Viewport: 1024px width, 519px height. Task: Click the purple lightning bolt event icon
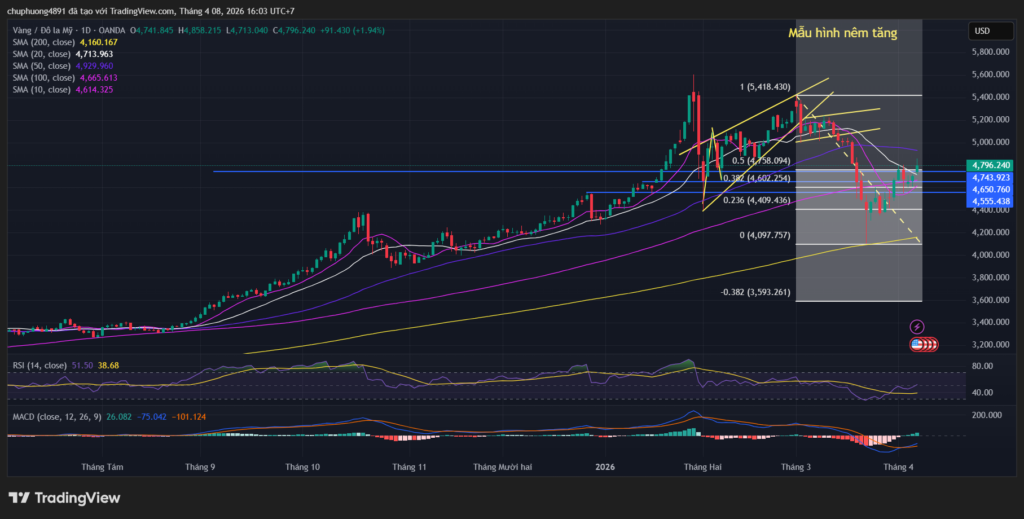pos(917,327)
